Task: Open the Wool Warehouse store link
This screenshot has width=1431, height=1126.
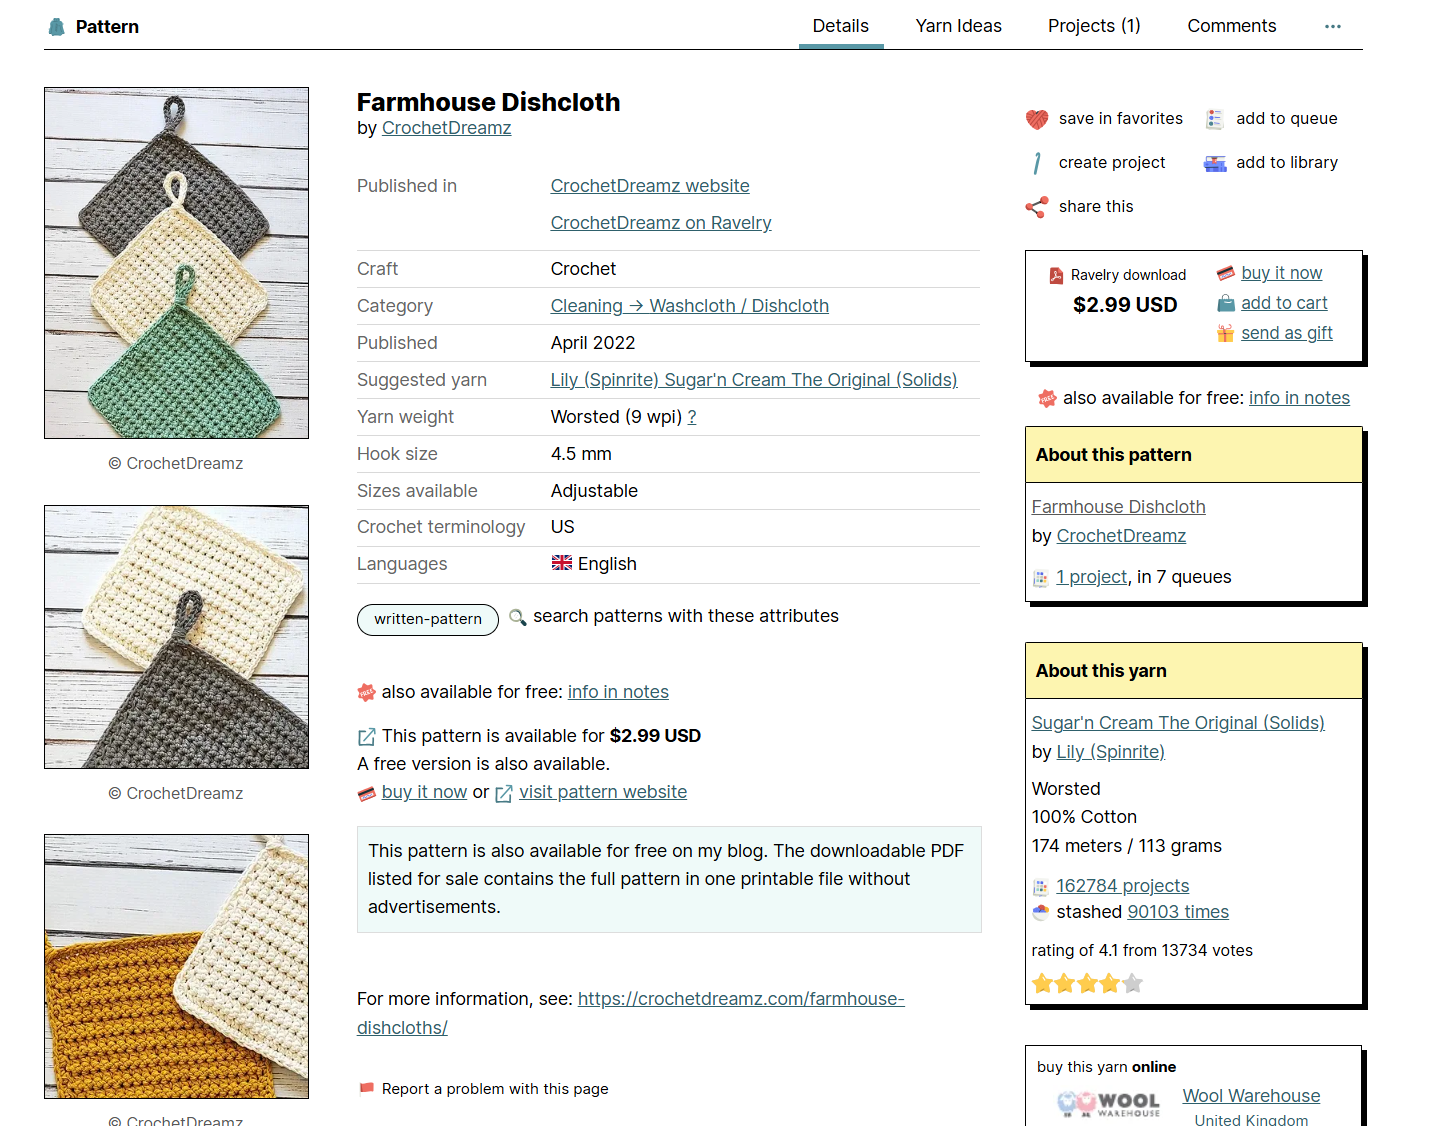Action: 1252,1096
